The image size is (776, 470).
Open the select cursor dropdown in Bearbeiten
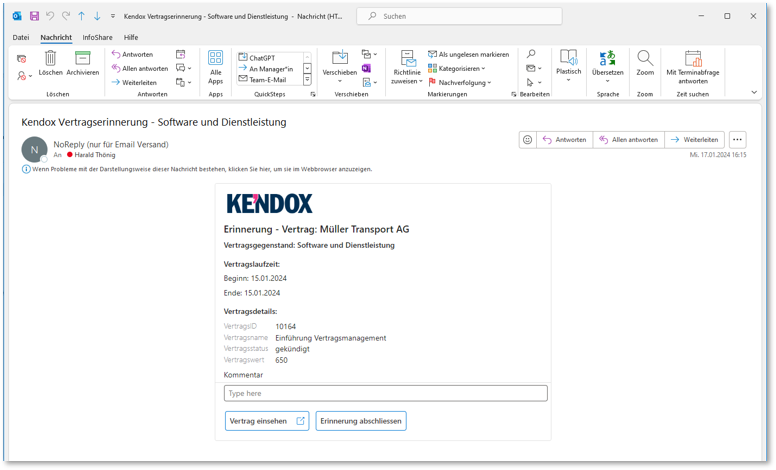(x=534, y=82)
